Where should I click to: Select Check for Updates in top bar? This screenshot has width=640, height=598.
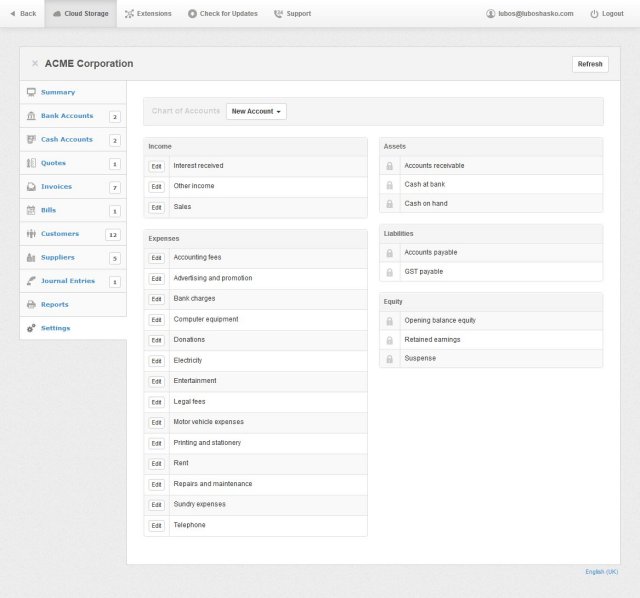tap(222, 14)
